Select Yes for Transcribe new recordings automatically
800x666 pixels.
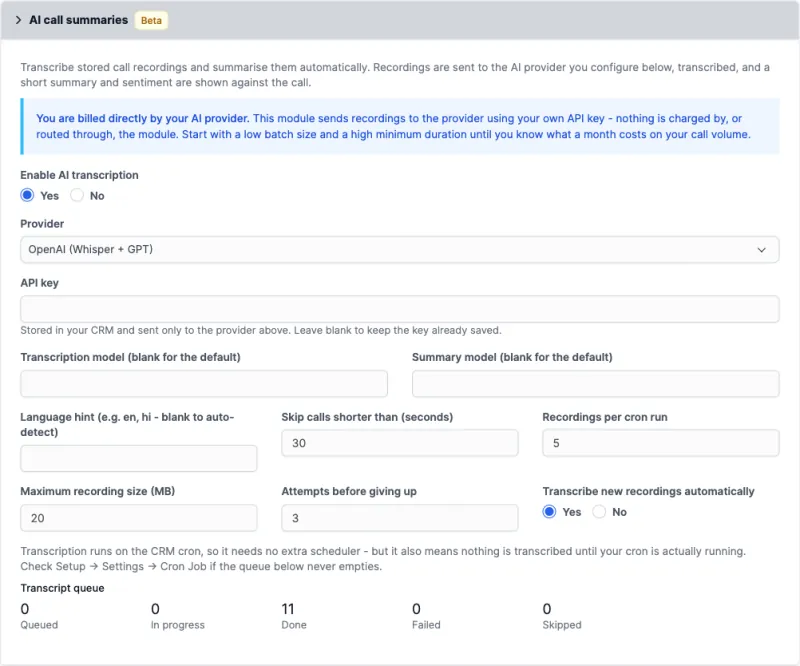(549, 512)
